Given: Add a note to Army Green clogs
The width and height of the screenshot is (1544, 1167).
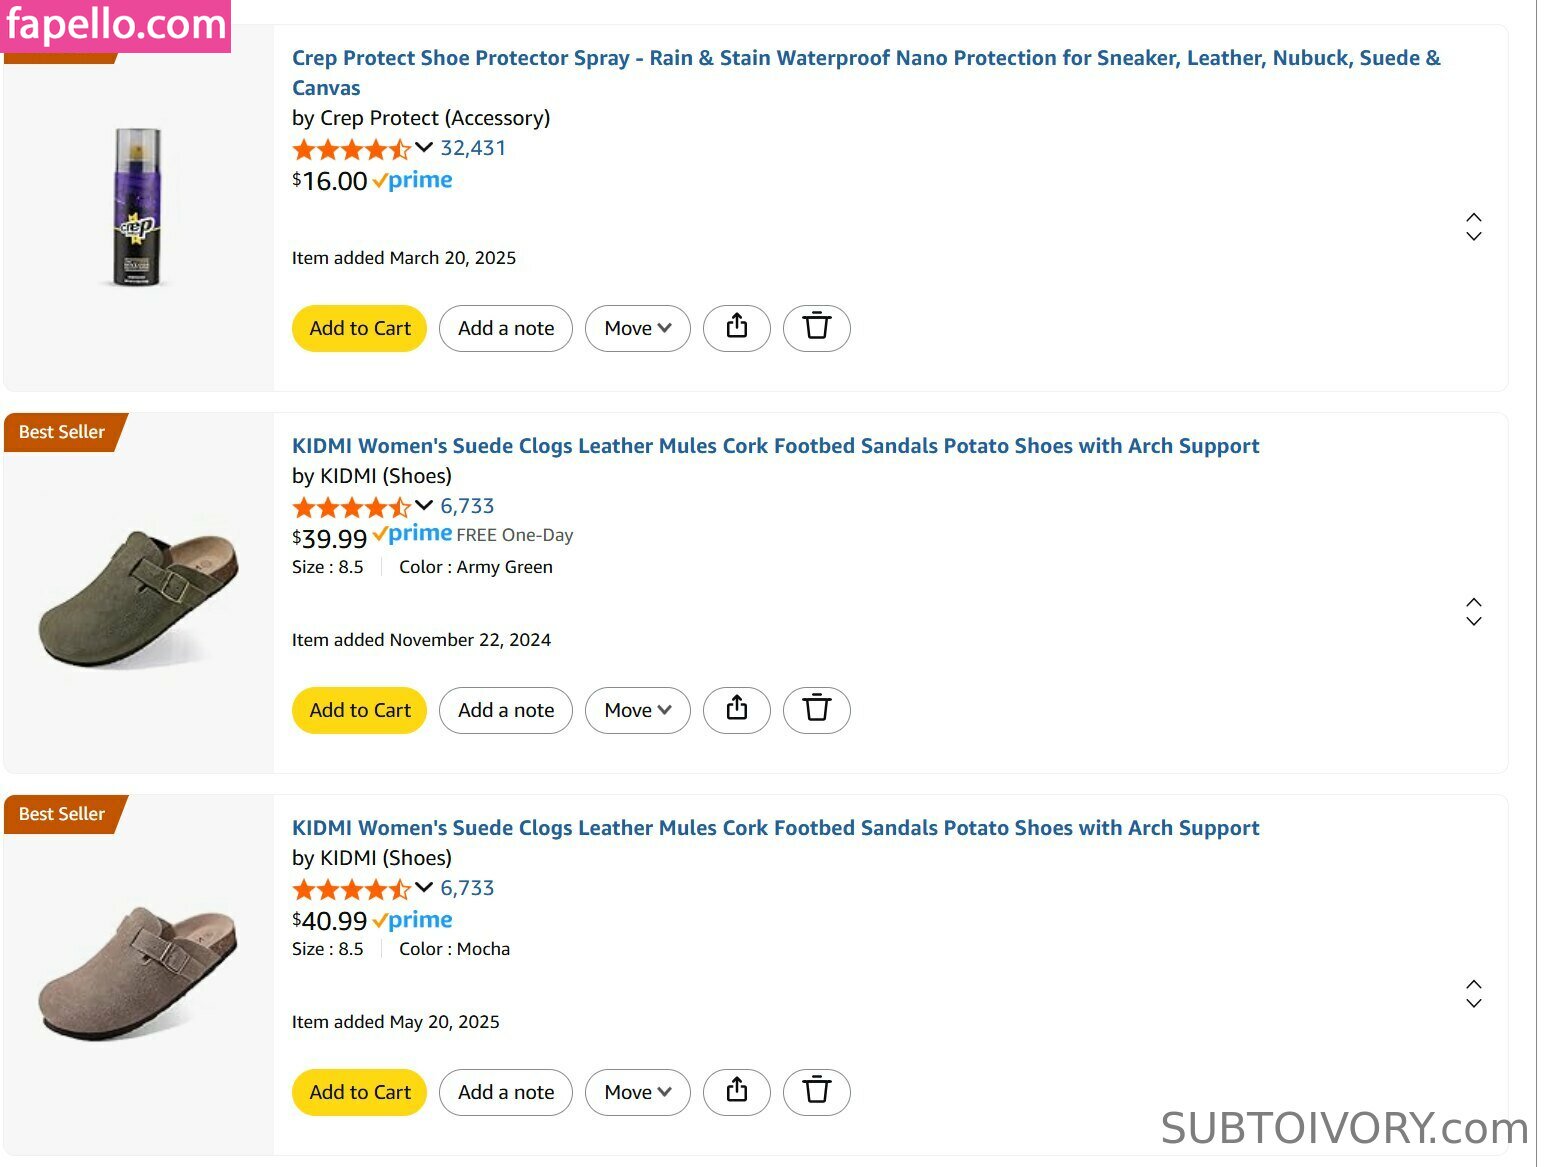Looking at the screenshot, I should 506,710.
